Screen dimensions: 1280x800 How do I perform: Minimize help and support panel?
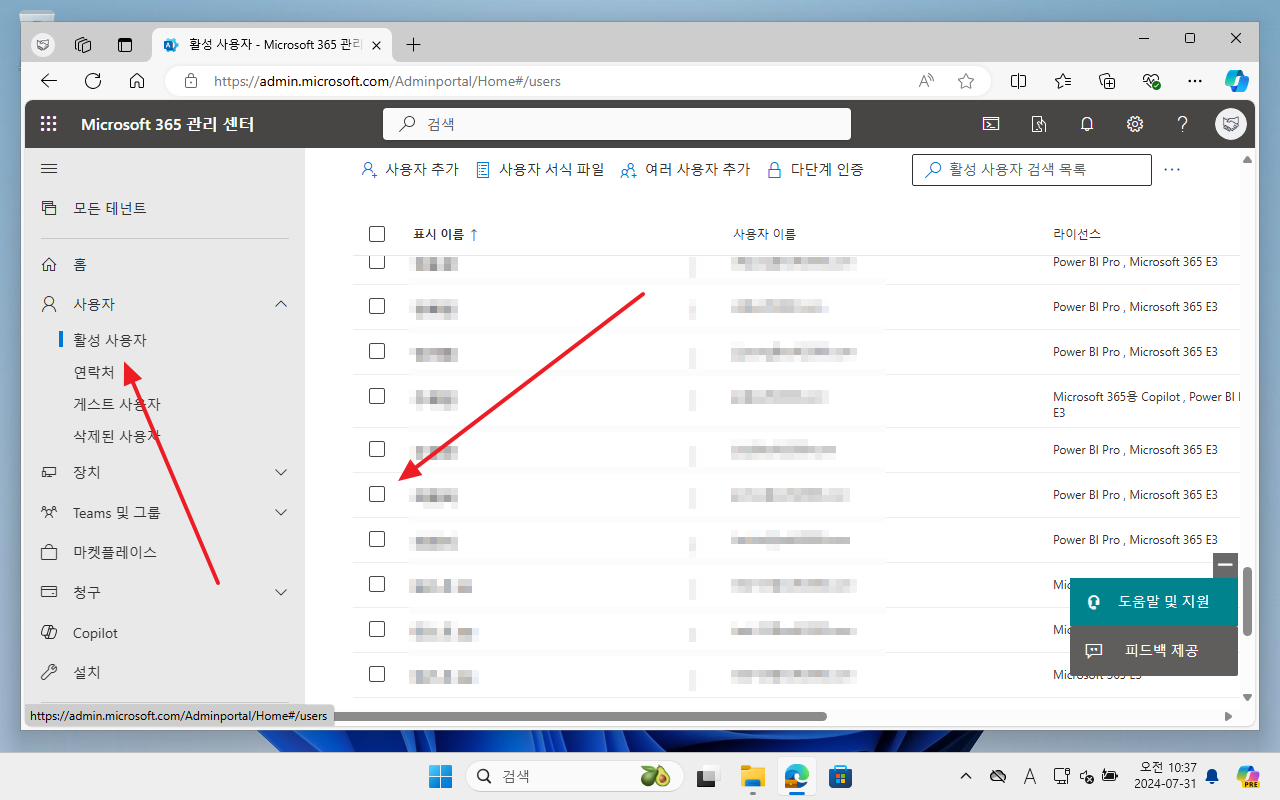1226,565
